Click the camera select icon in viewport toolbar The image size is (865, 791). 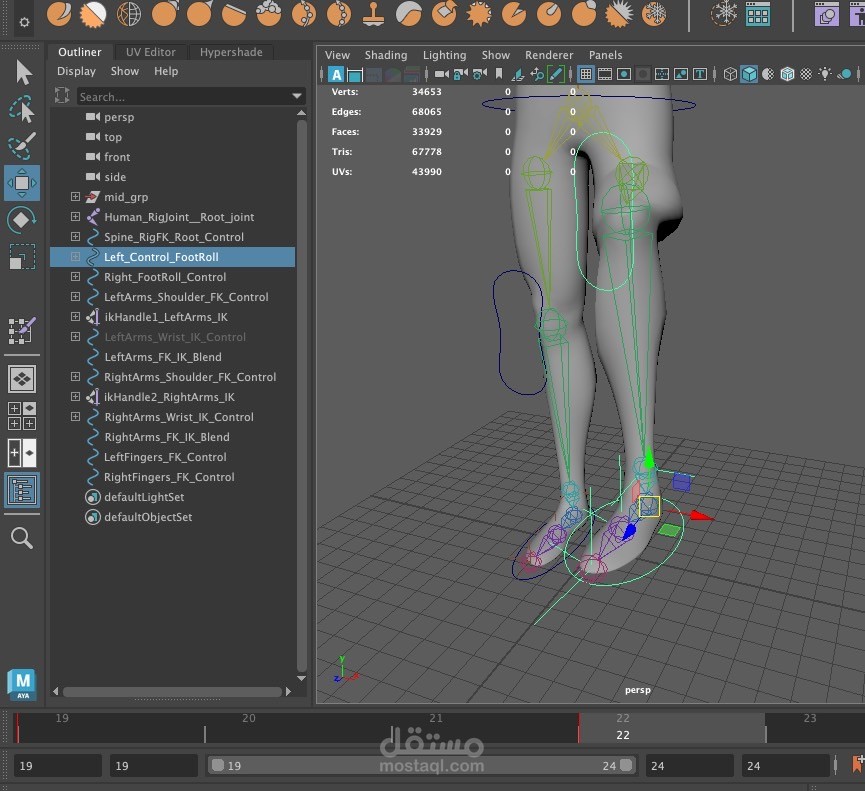coord(441,74)
